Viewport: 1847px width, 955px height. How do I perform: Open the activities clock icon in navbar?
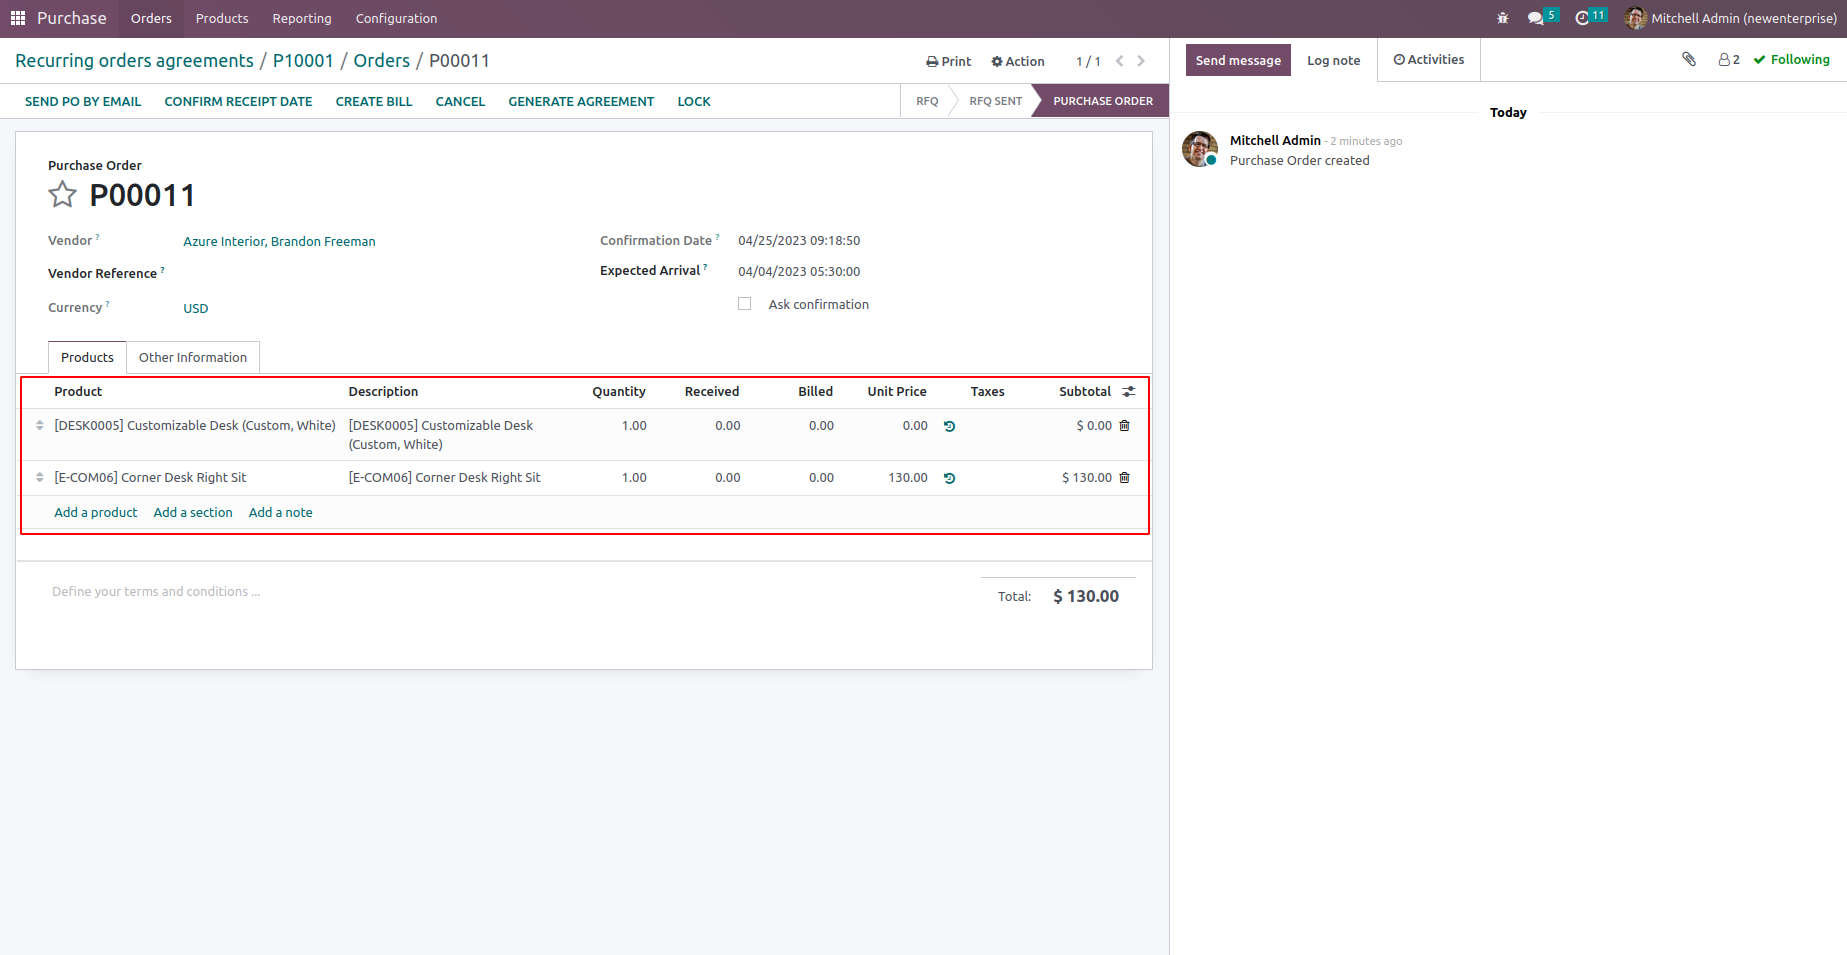pyautogui.click(x=1582, y=18)
